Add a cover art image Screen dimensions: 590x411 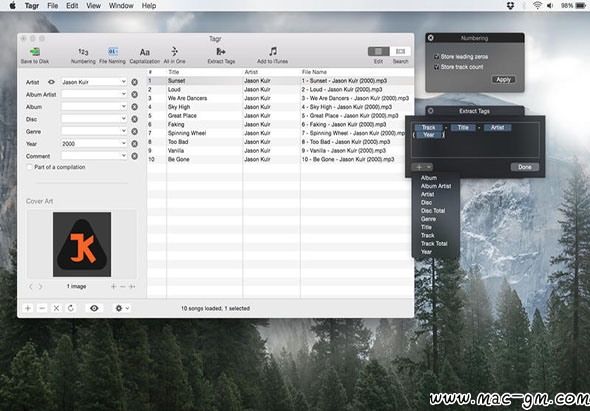(x=113, y=287)
